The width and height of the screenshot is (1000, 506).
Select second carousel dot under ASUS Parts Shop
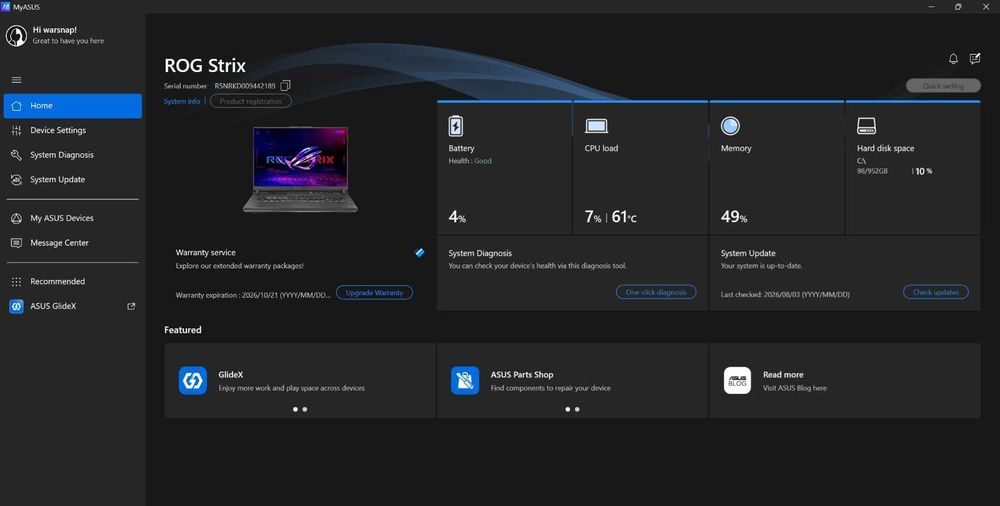(x=577, y=410)
